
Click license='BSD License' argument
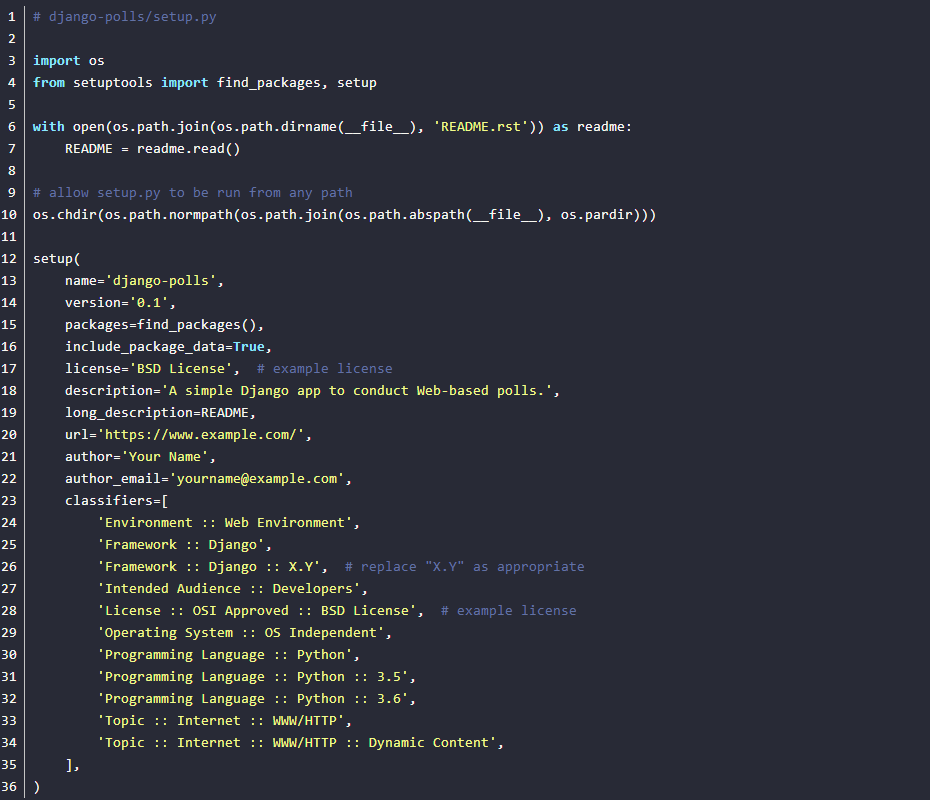[152, 368]
